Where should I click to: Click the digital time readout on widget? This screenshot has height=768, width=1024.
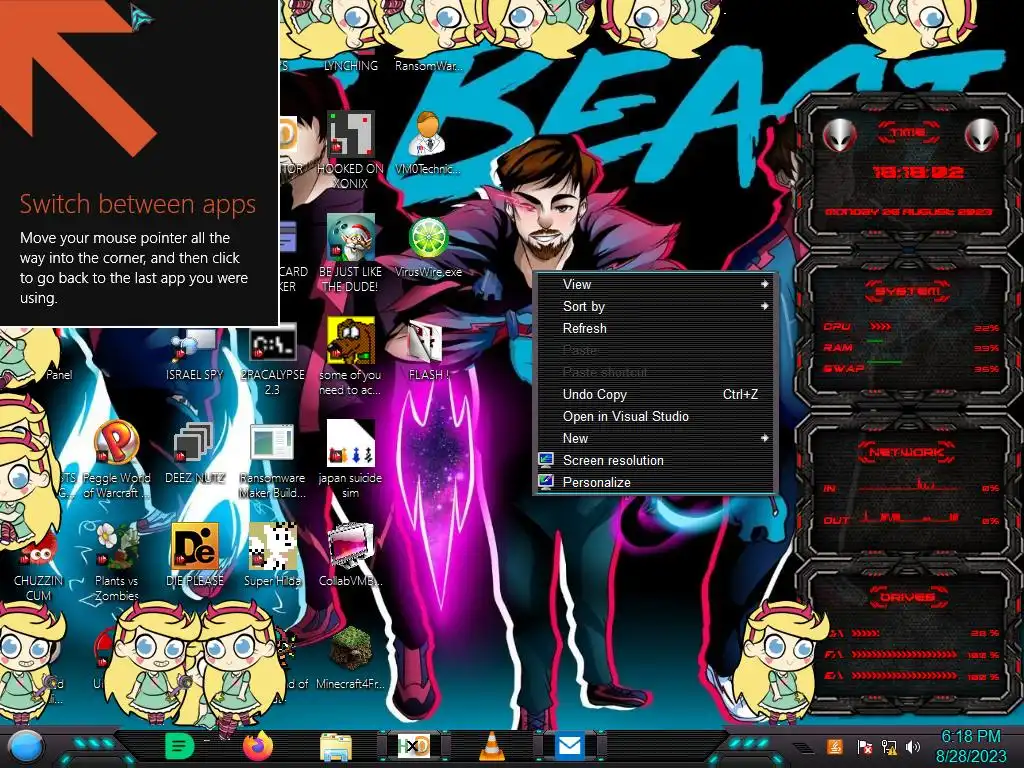click(x=918, y=172)
